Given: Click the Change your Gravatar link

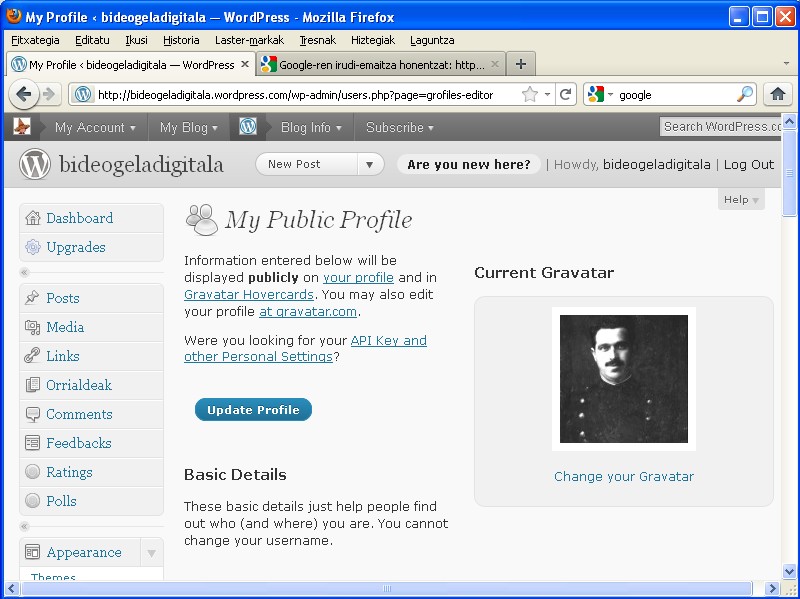Looking at the screenshot, I should click(x=623, y=477).
